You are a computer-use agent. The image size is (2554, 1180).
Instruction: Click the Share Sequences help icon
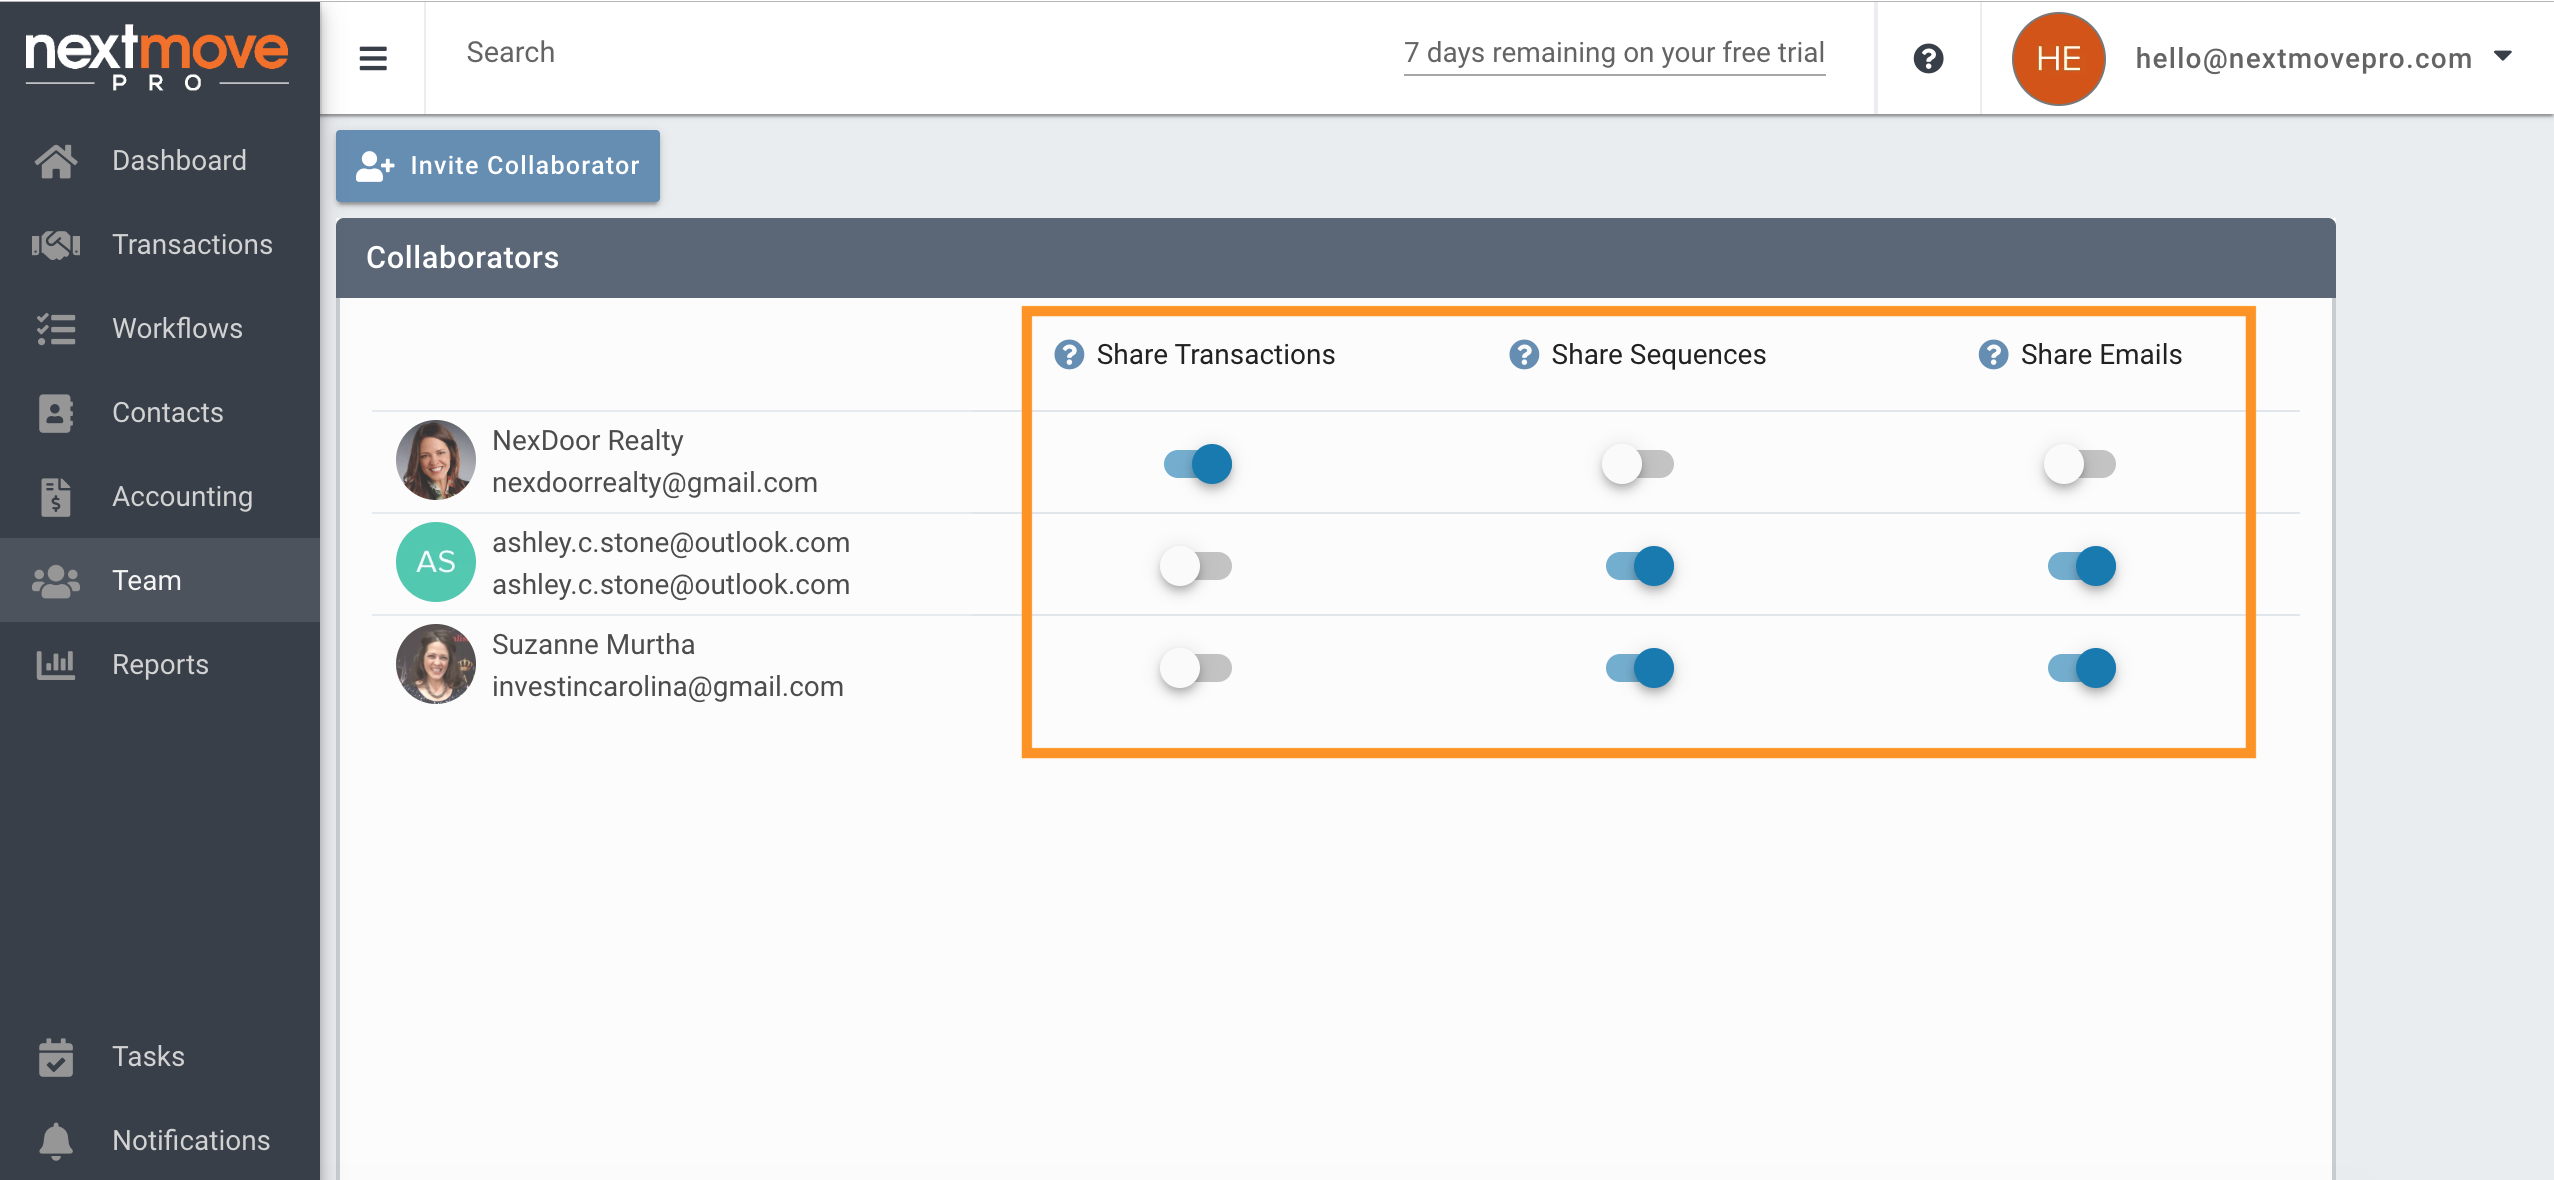[x=1523, y=355]
